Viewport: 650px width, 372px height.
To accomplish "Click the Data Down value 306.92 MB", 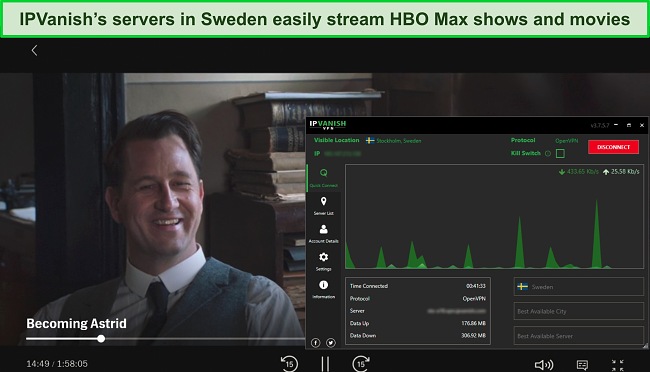I will (x=473, y=336).
